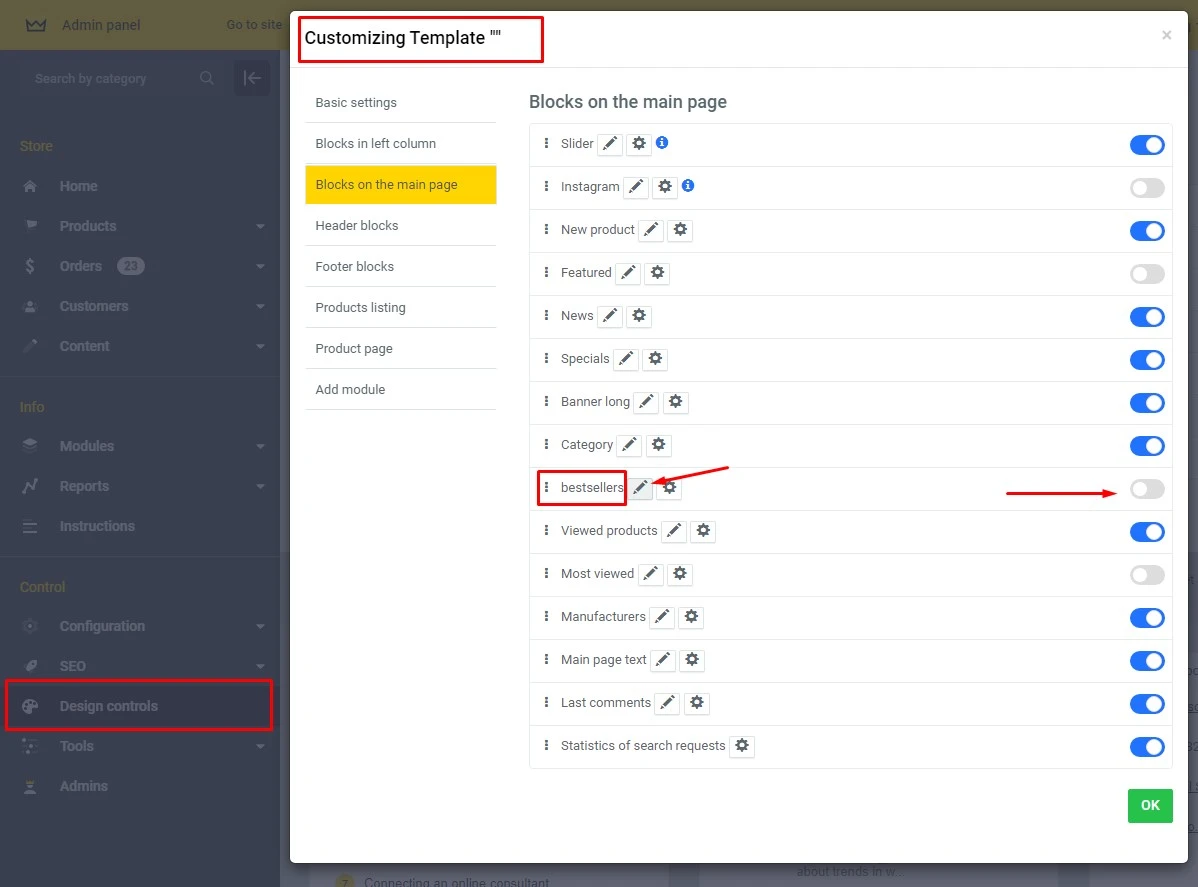Collapse the sidebar with the arrow icon

point(252,78)
